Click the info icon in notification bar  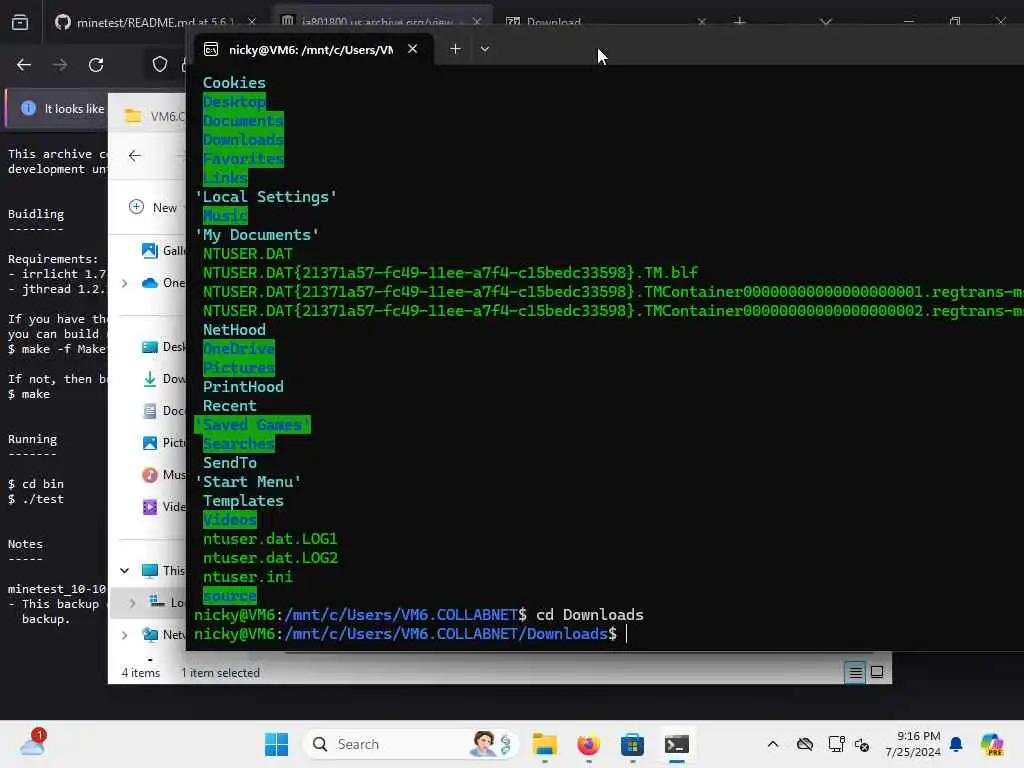click(28, 108)
